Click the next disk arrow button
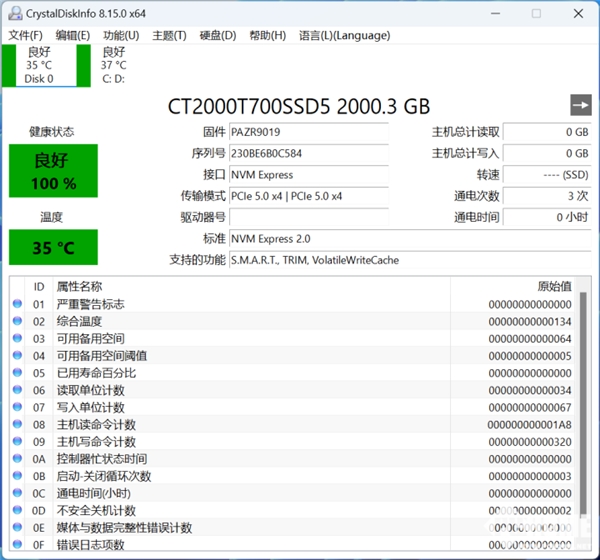This screenshot has width=600, height=560. coord(580,105)
